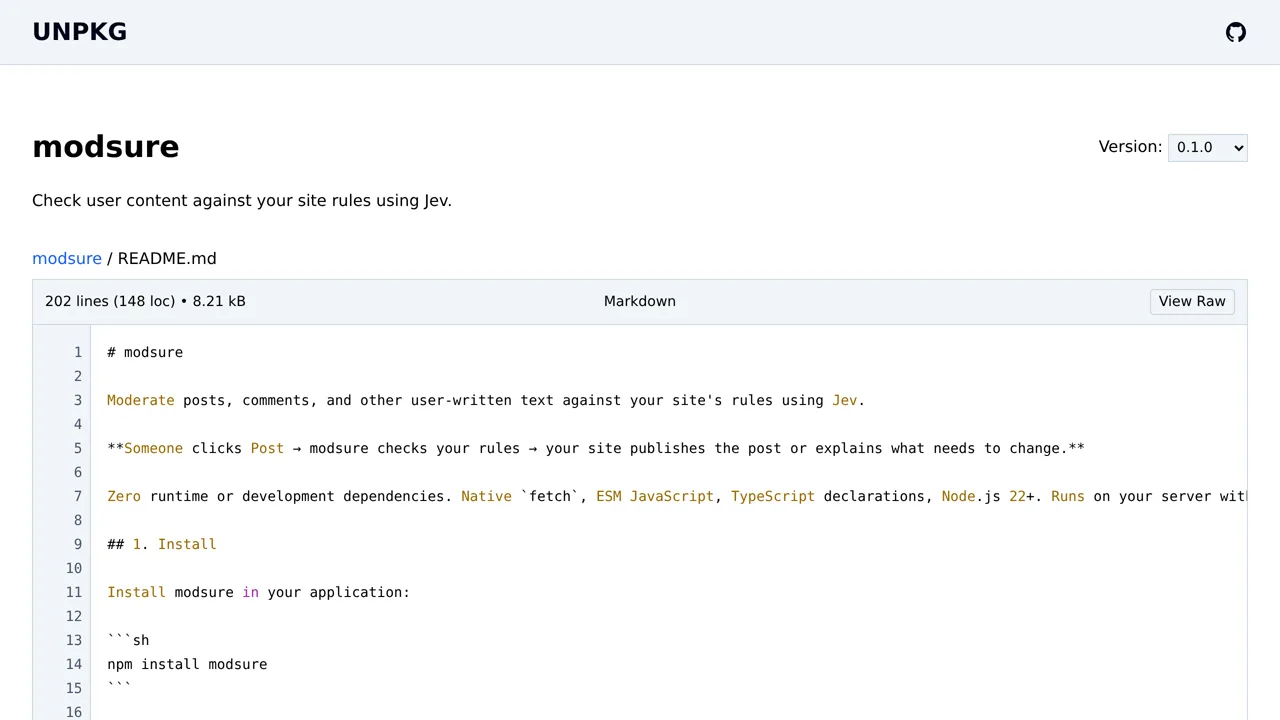Select line number 15
This screenshot has height=720, width=1280.
click(x=74, y=688)
